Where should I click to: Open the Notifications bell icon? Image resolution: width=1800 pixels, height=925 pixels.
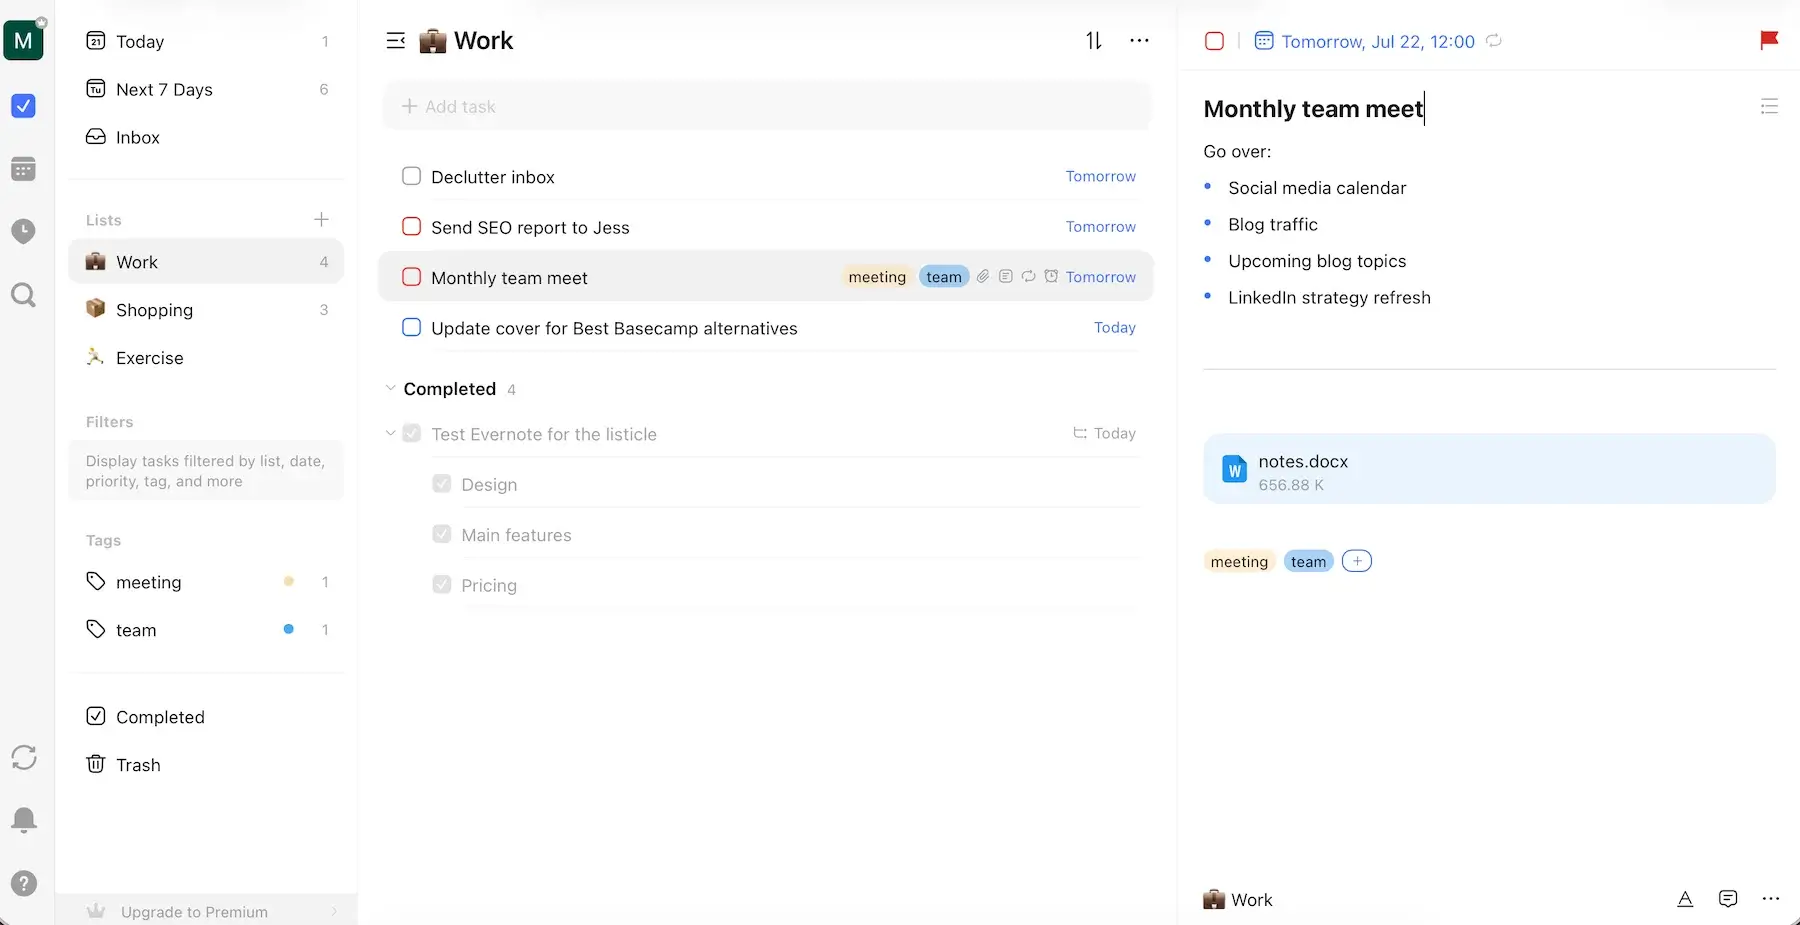tap(24, 820)
